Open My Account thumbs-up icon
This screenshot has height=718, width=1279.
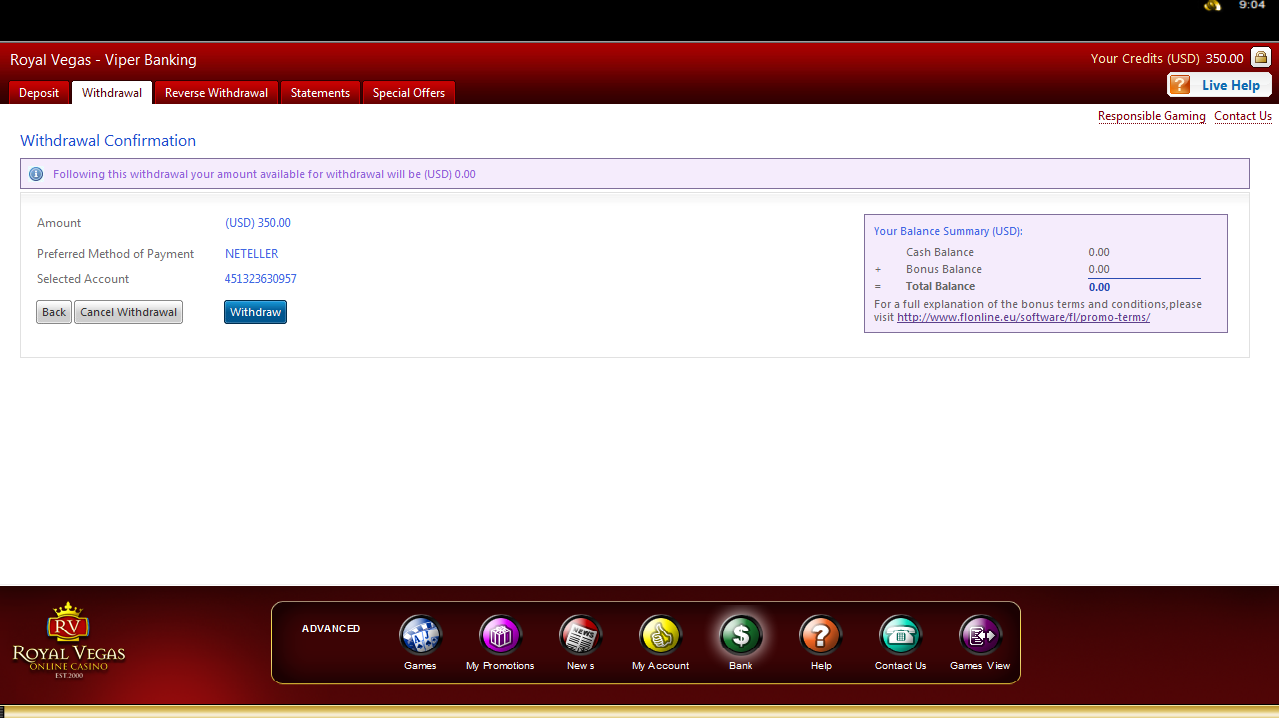tap(660, 636)
